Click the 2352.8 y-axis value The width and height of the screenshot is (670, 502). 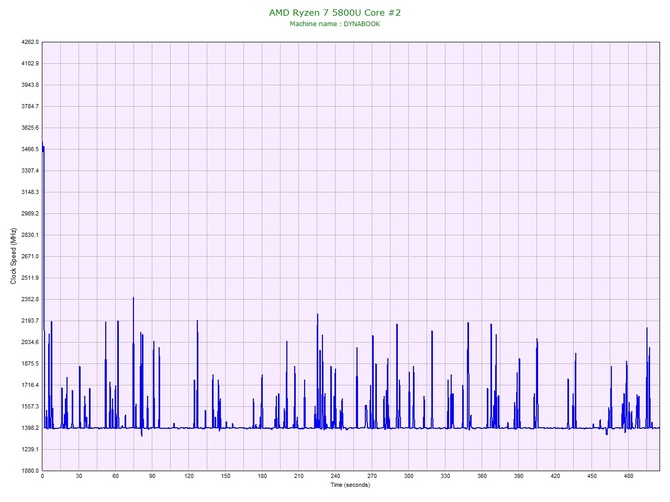point(30,299)
